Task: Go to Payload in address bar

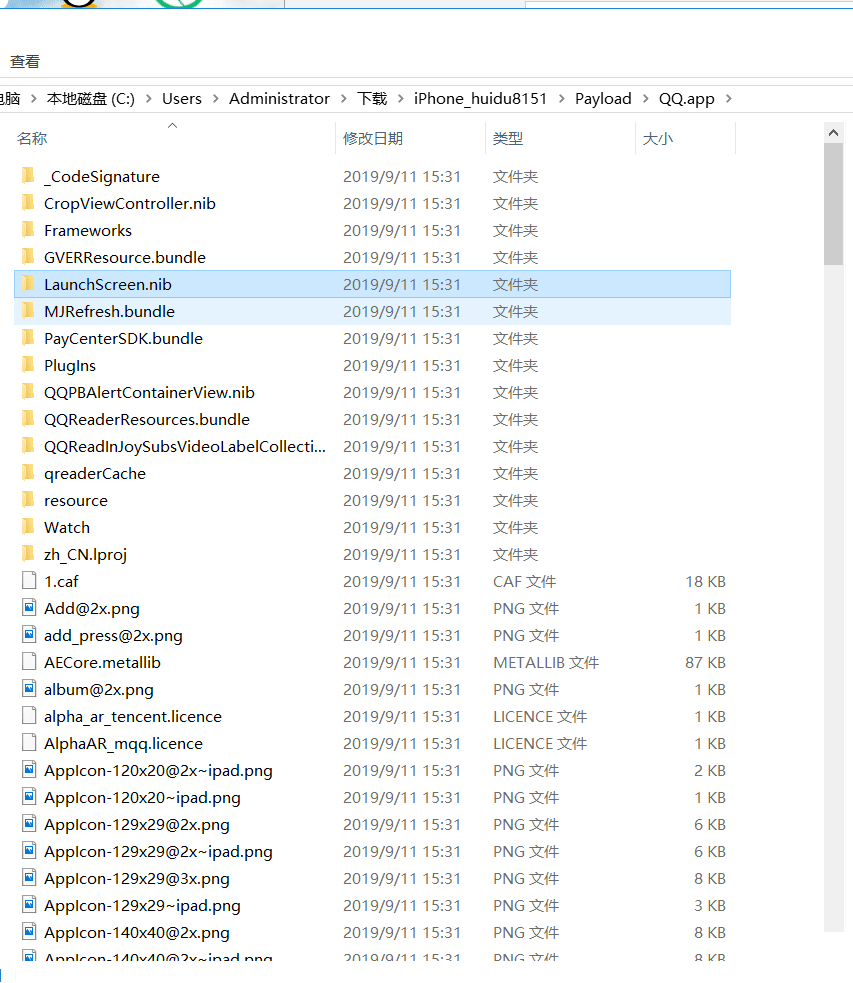Action: coord(603,98)
